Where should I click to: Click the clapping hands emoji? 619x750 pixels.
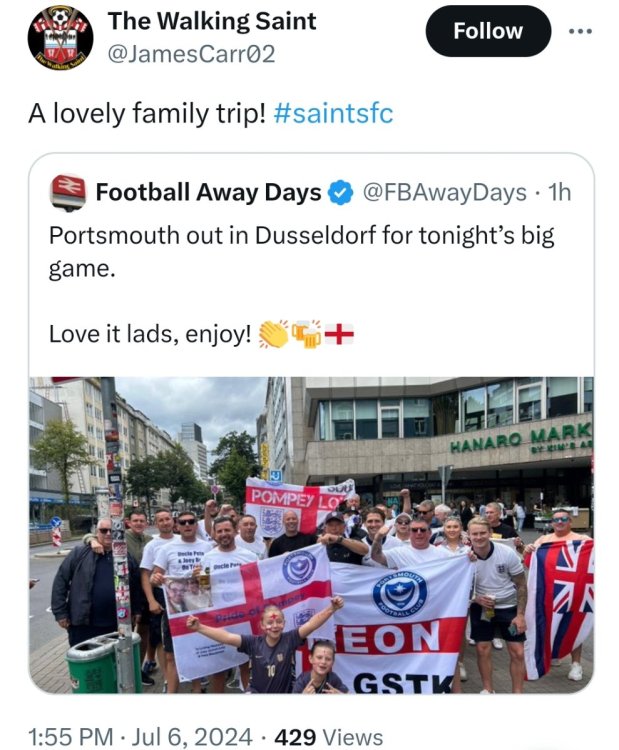(x=273, y=334)
